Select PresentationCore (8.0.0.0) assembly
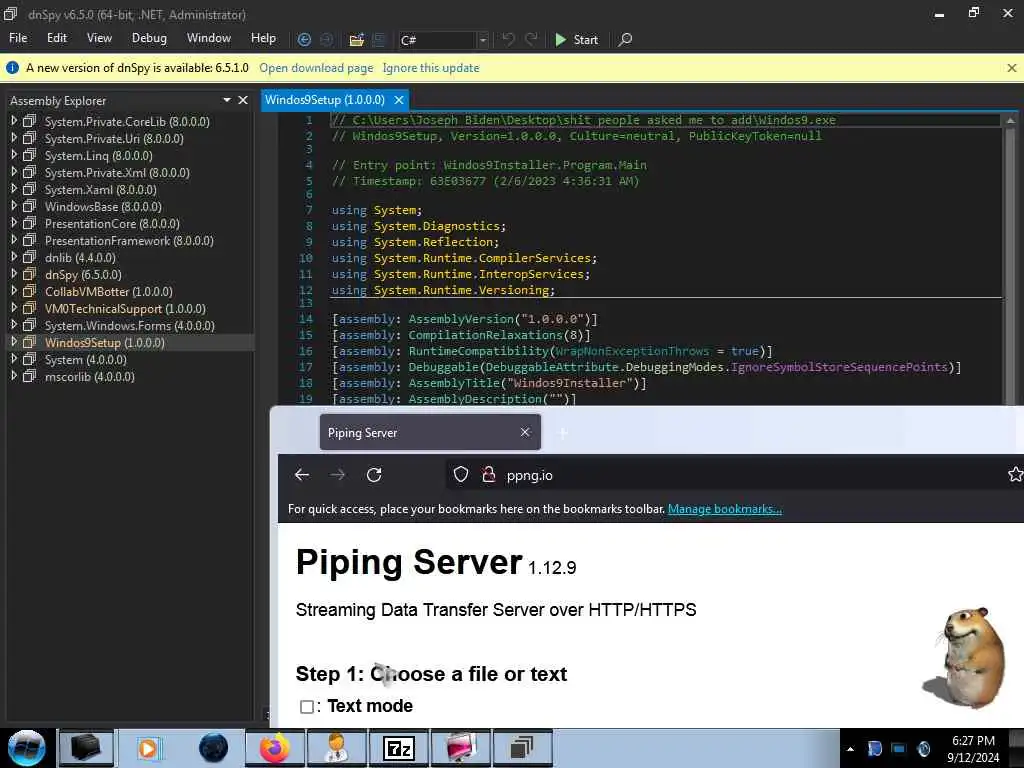The image size is (1024, 768). click(112, 223)
